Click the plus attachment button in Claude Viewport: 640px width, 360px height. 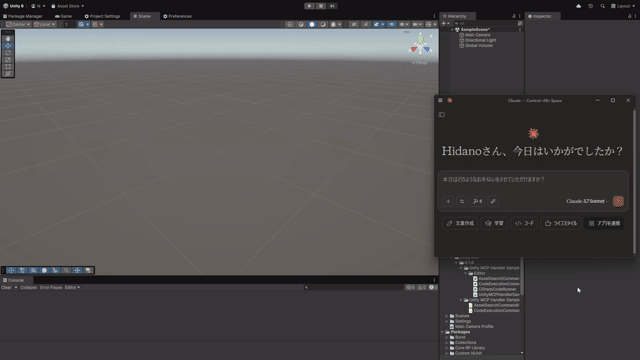[x=448, y=201]
